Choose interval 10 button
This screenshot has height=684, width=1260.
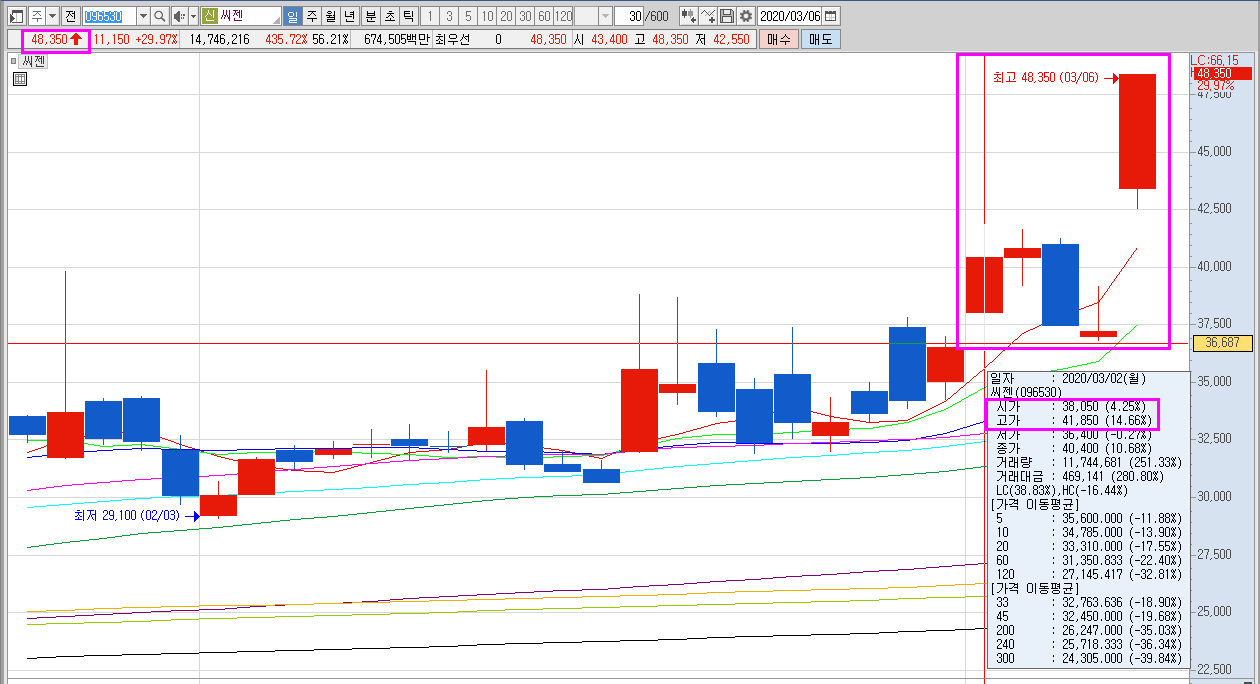[x=487, y=16]
